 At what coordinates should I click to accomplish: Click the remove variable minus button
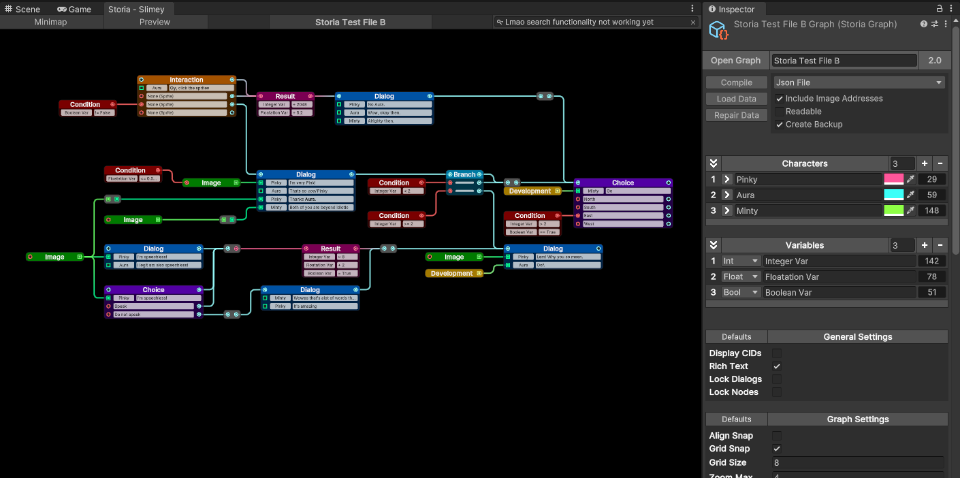click(941, 245)
